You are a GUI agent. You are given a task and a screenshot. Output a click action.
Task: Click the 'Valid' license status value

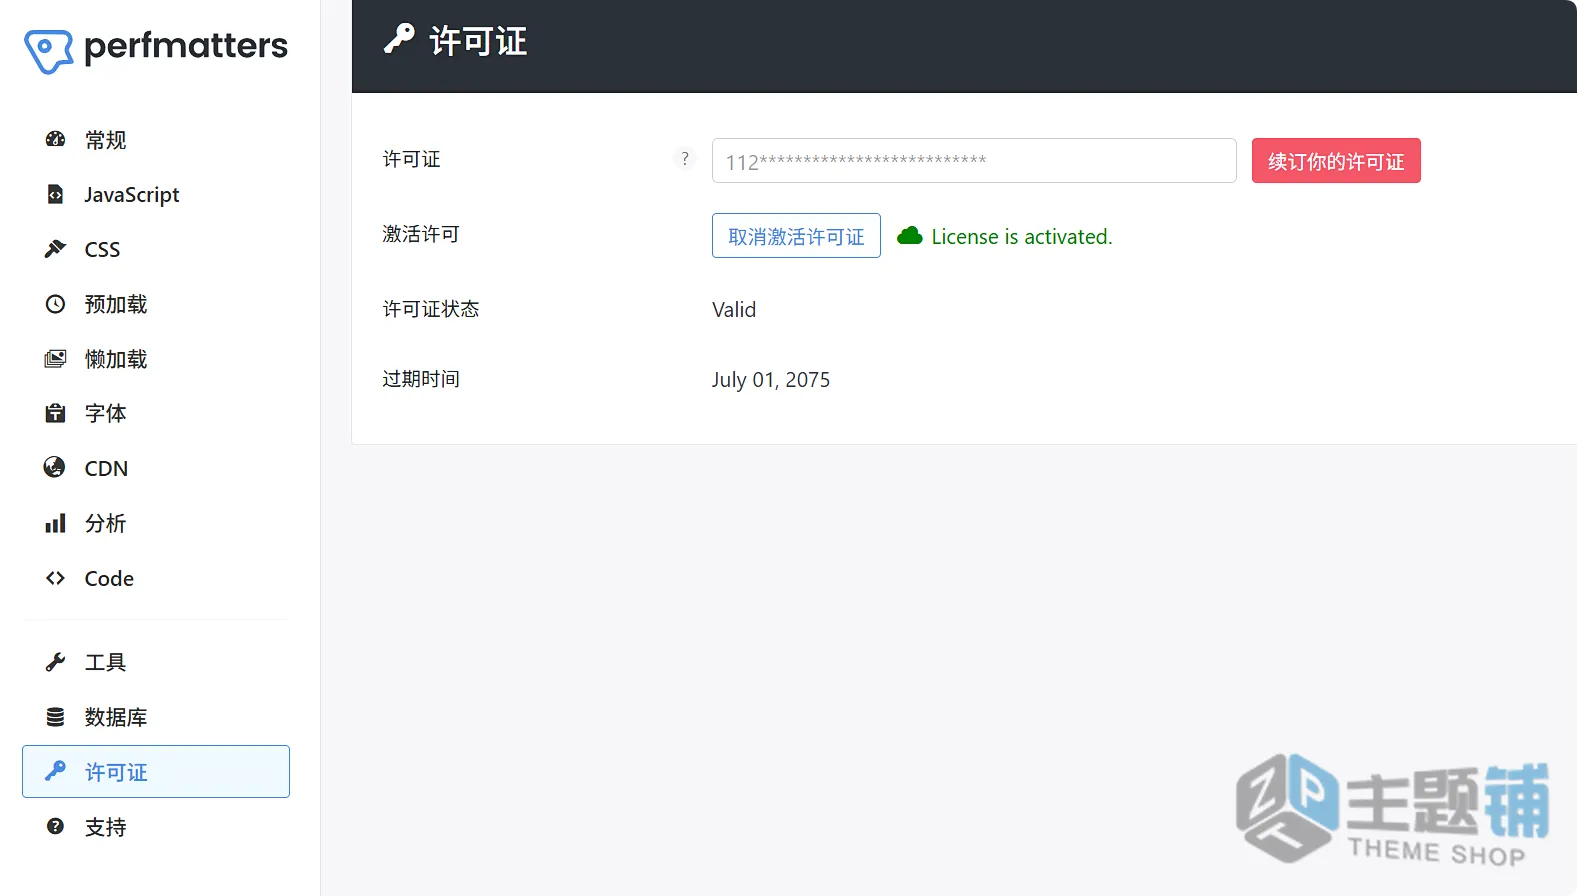(x=734, y=310)
